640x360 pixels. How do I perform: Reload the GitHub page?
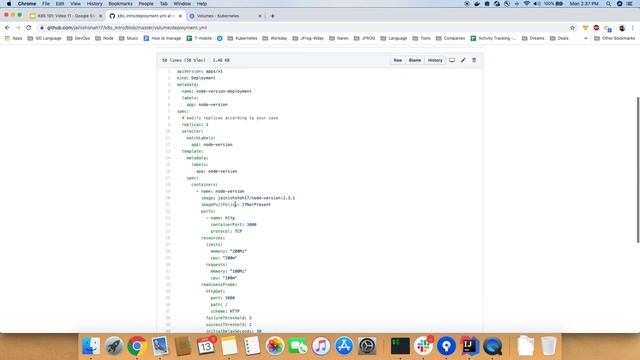(x=29, y=28)
